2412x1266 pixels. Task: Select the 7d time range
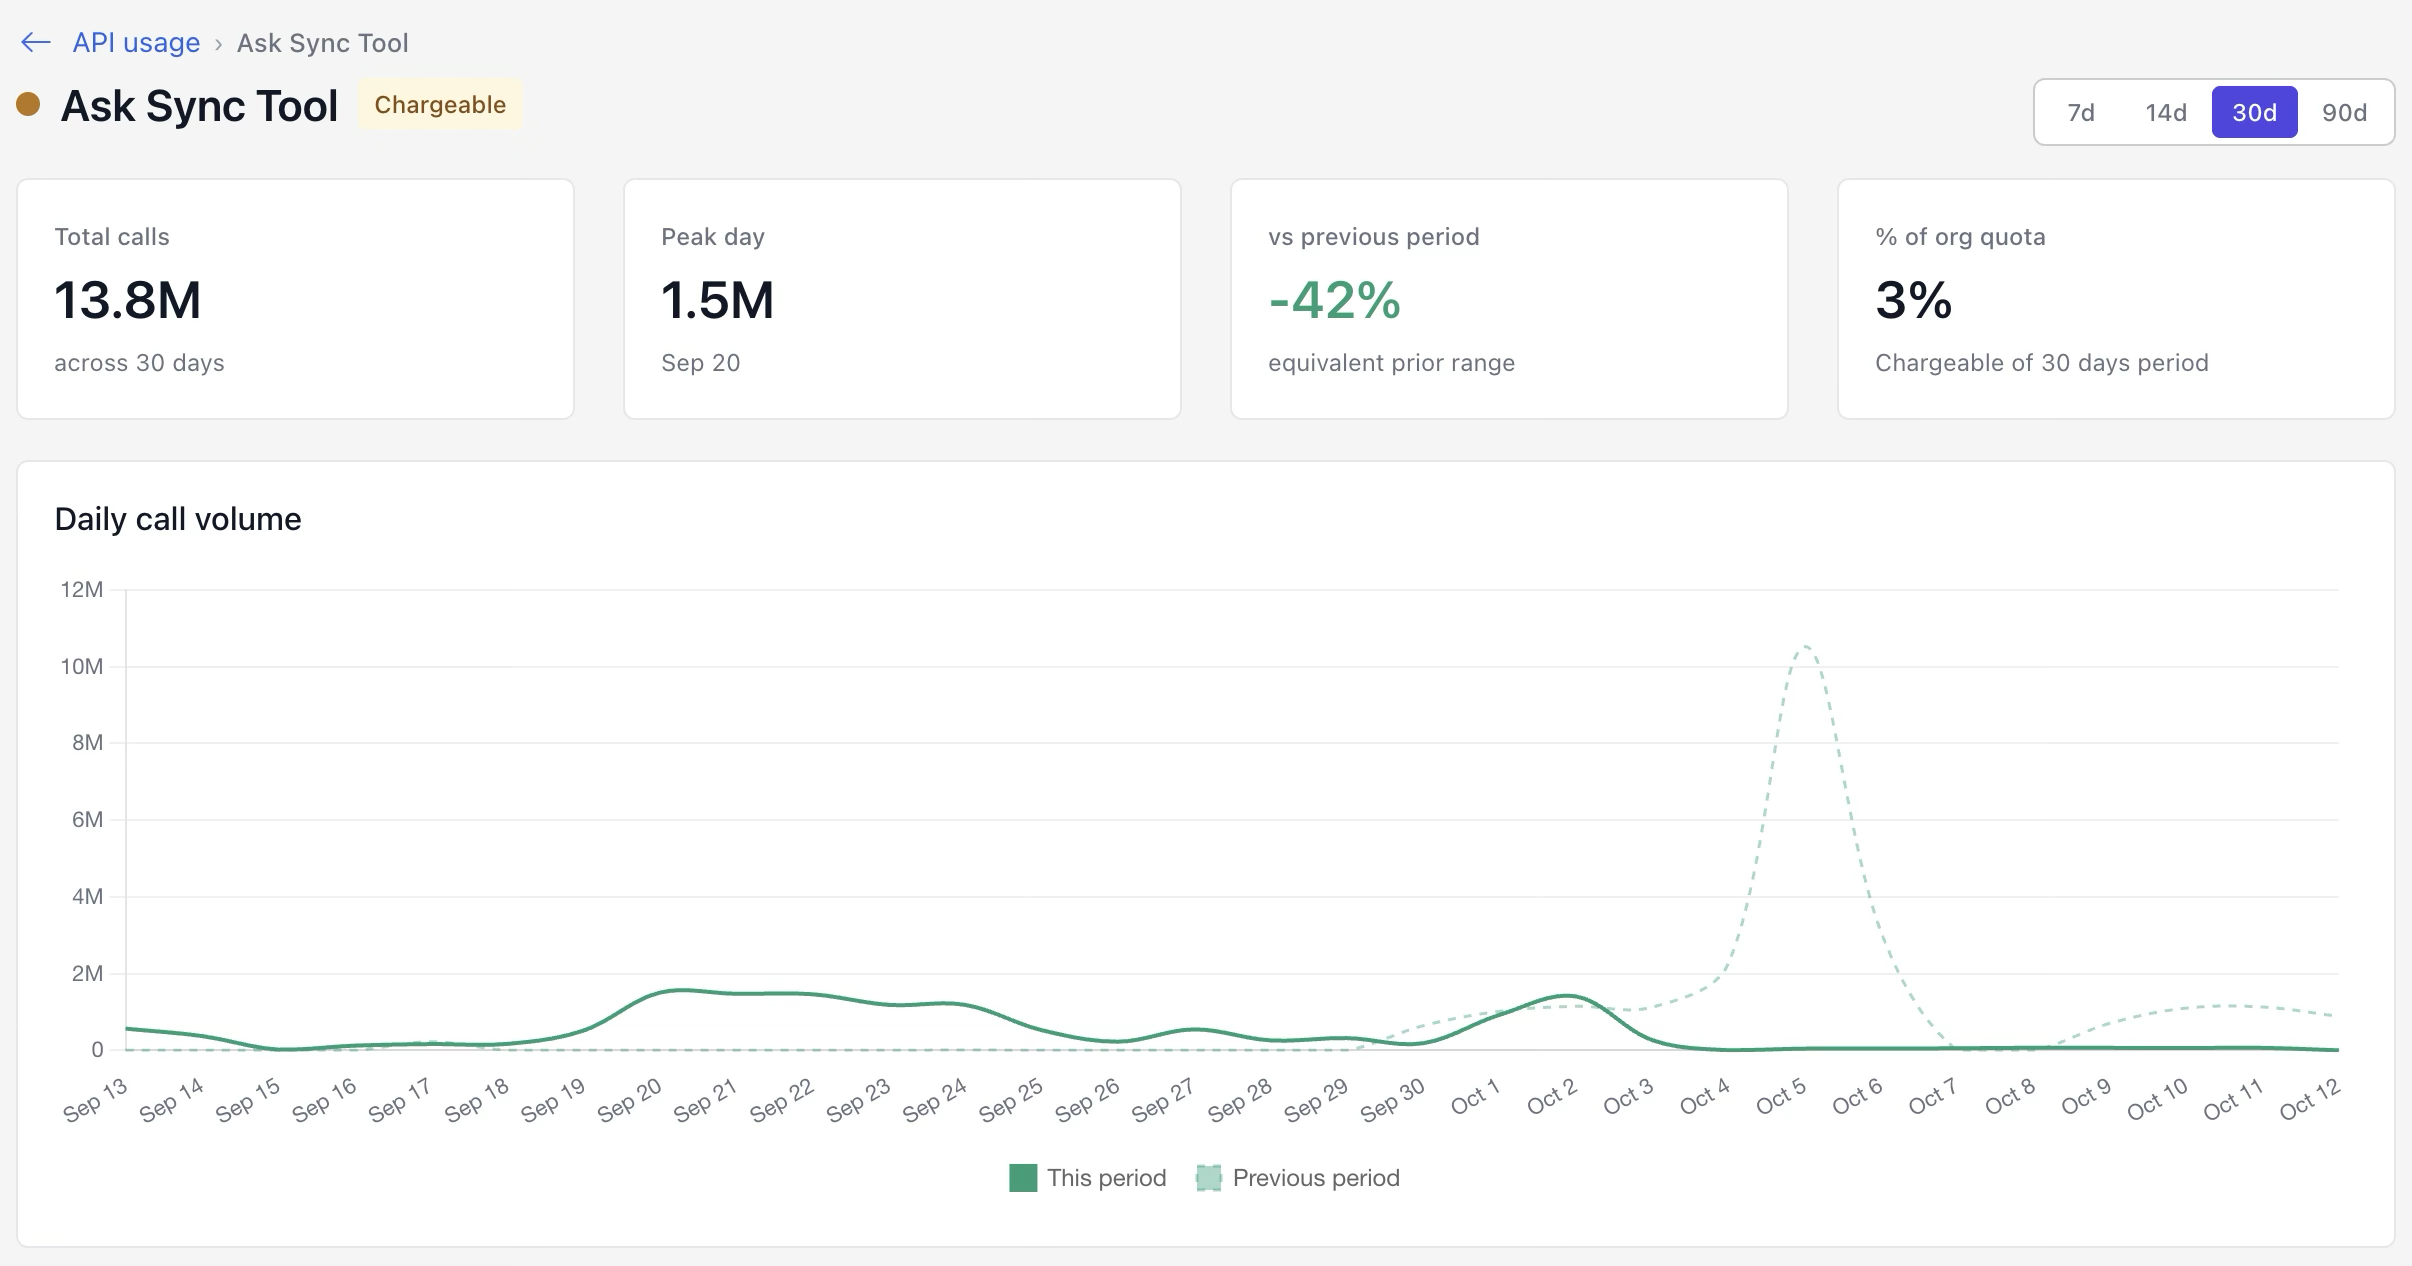2081,112
